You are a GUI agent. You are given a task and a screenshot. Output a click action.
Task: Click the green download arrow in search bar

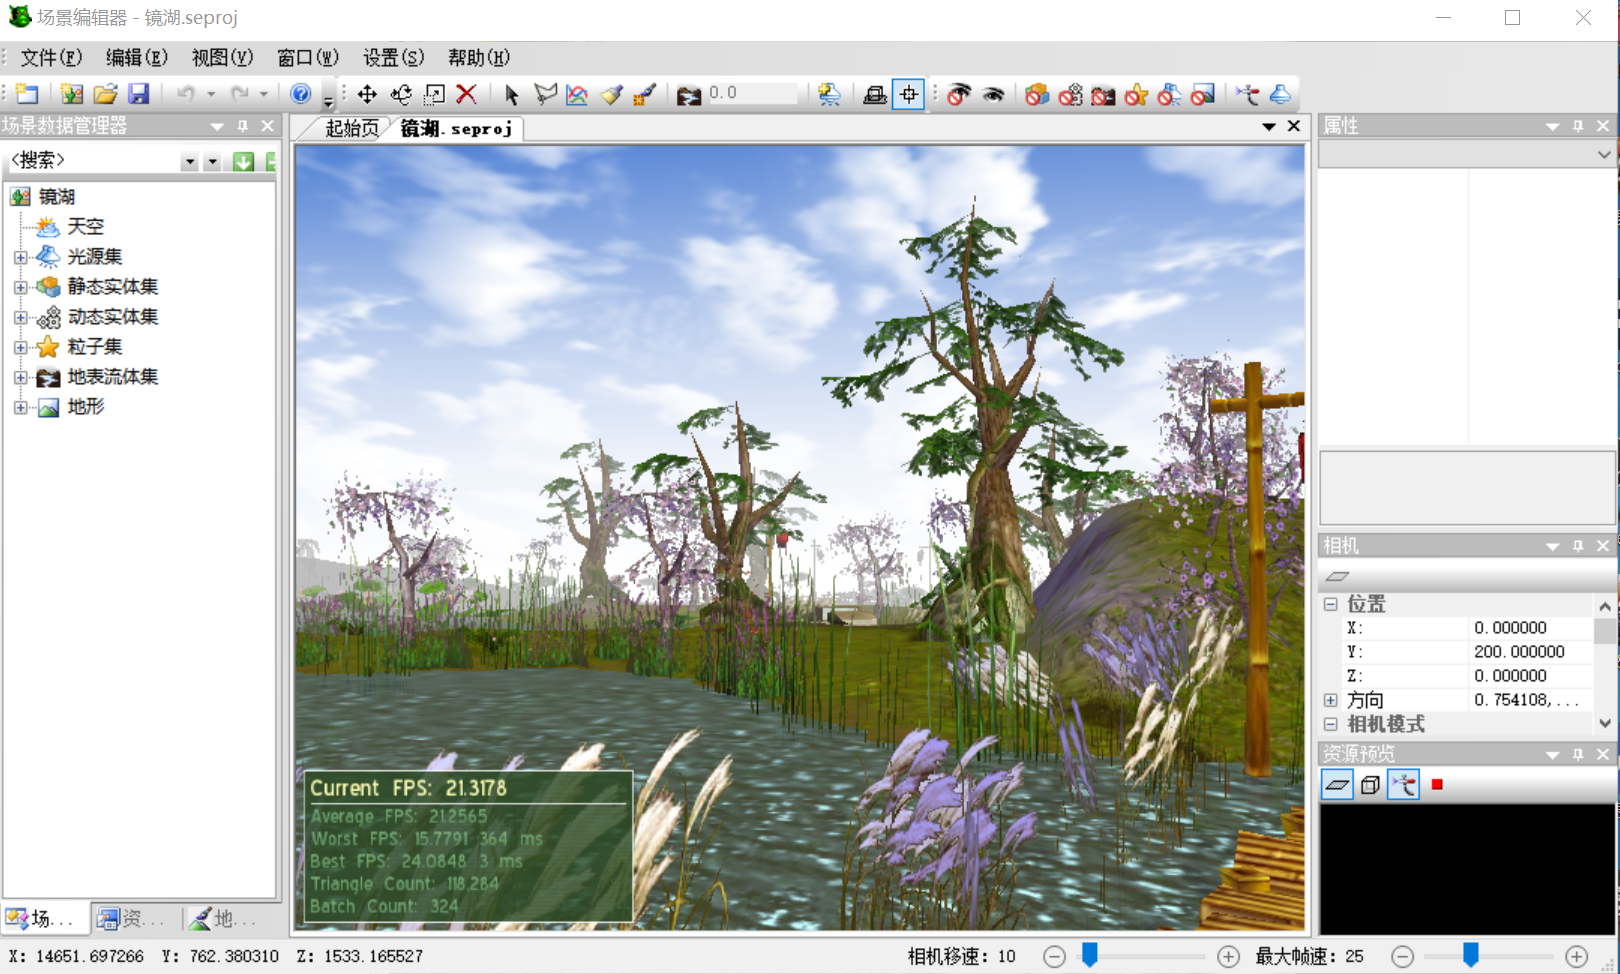243,161
